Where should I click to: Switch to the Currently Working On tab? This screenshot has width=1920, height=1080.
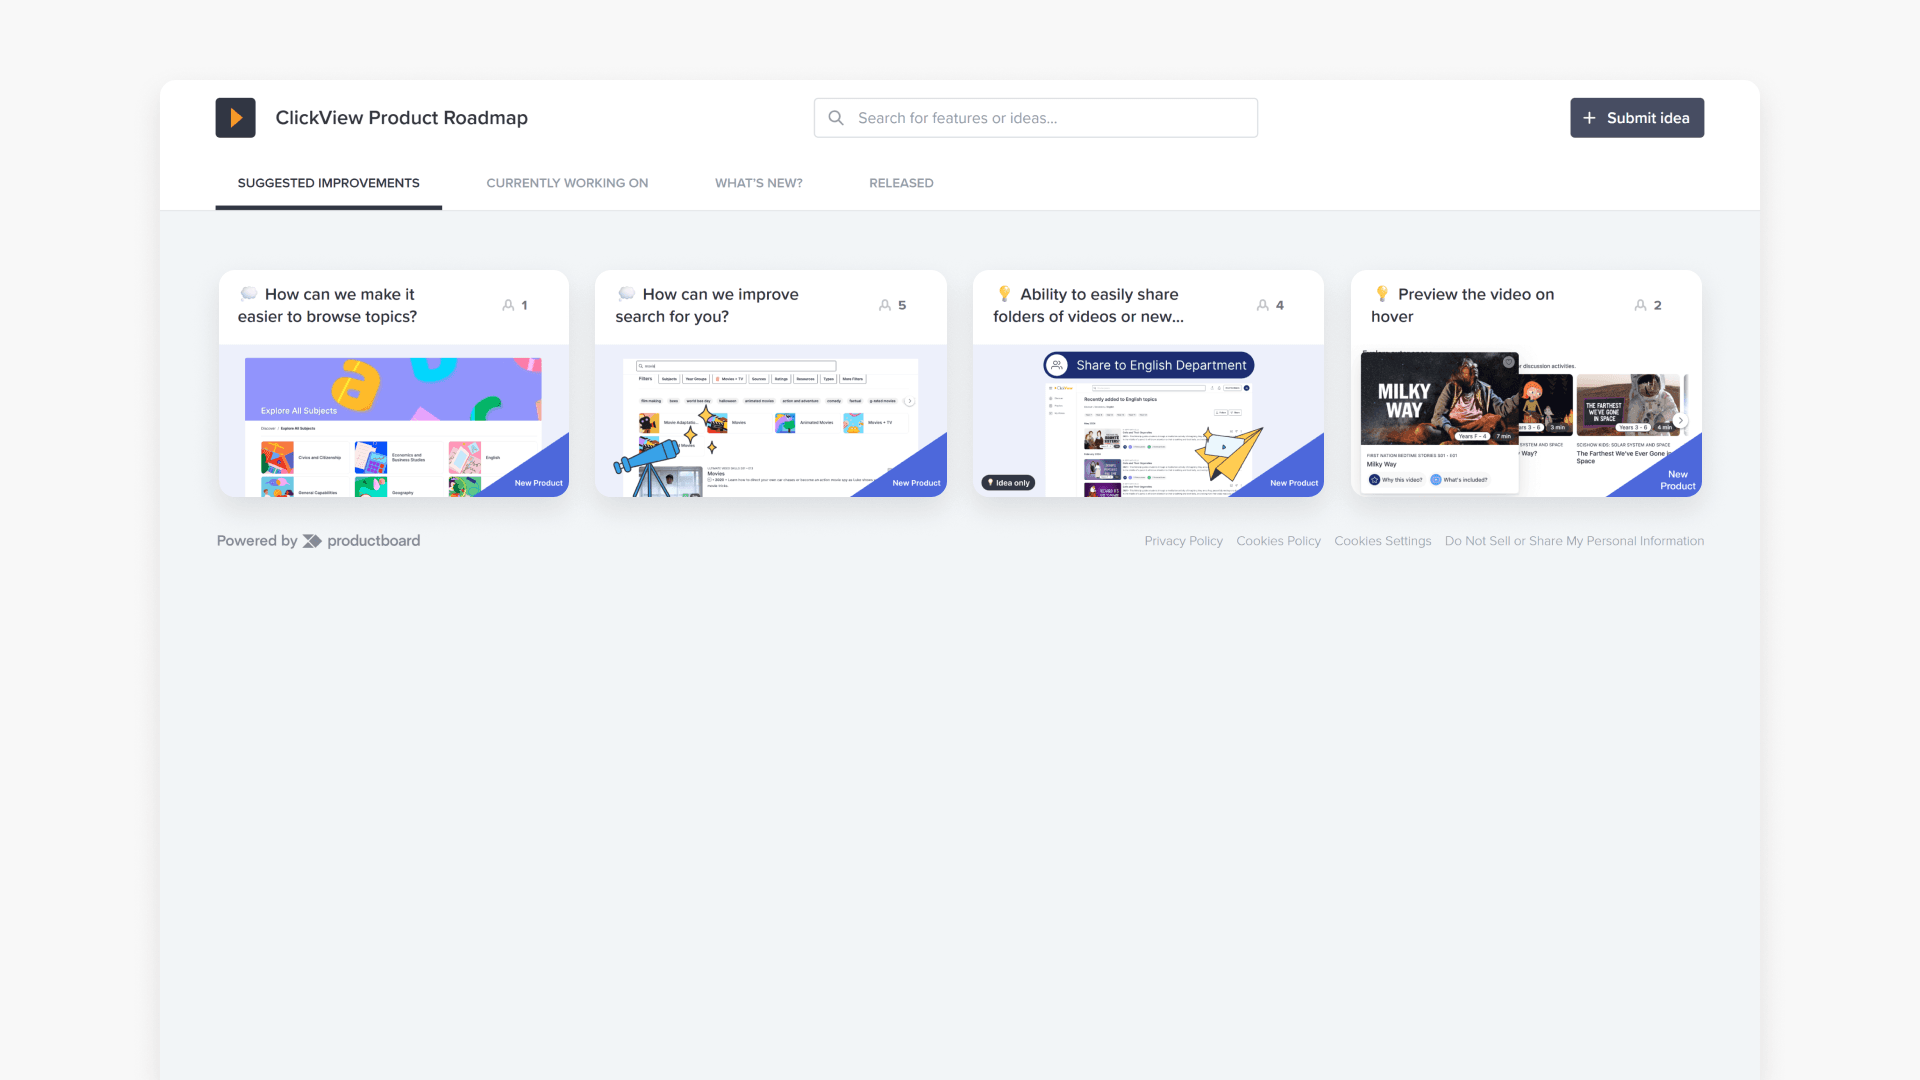pos(567,183)
